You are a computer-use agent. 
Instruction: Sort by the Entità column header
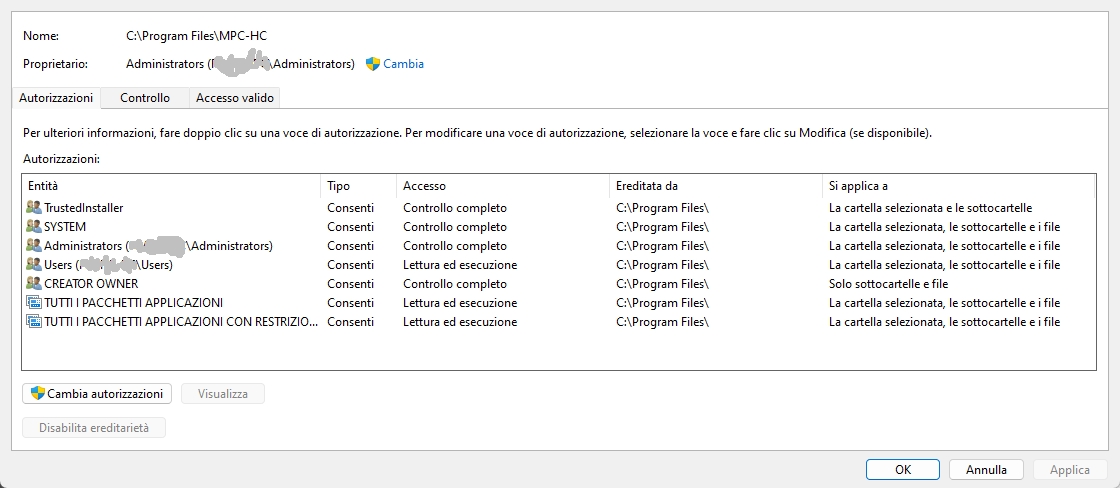click(171, 186)
